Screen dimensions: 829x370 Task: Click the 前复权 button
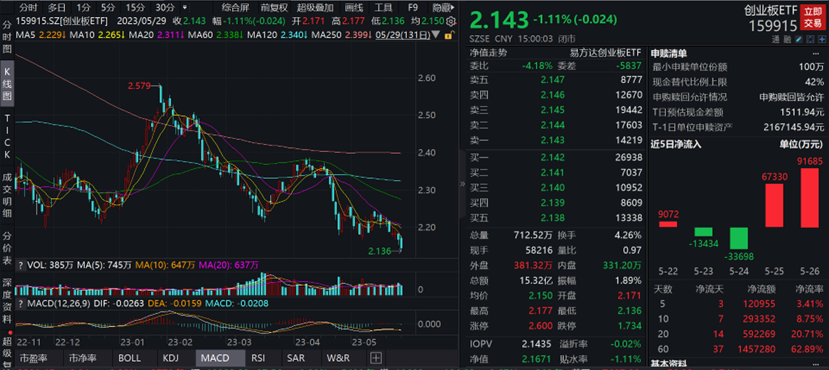pyautogui.click(x=274, y=7)
